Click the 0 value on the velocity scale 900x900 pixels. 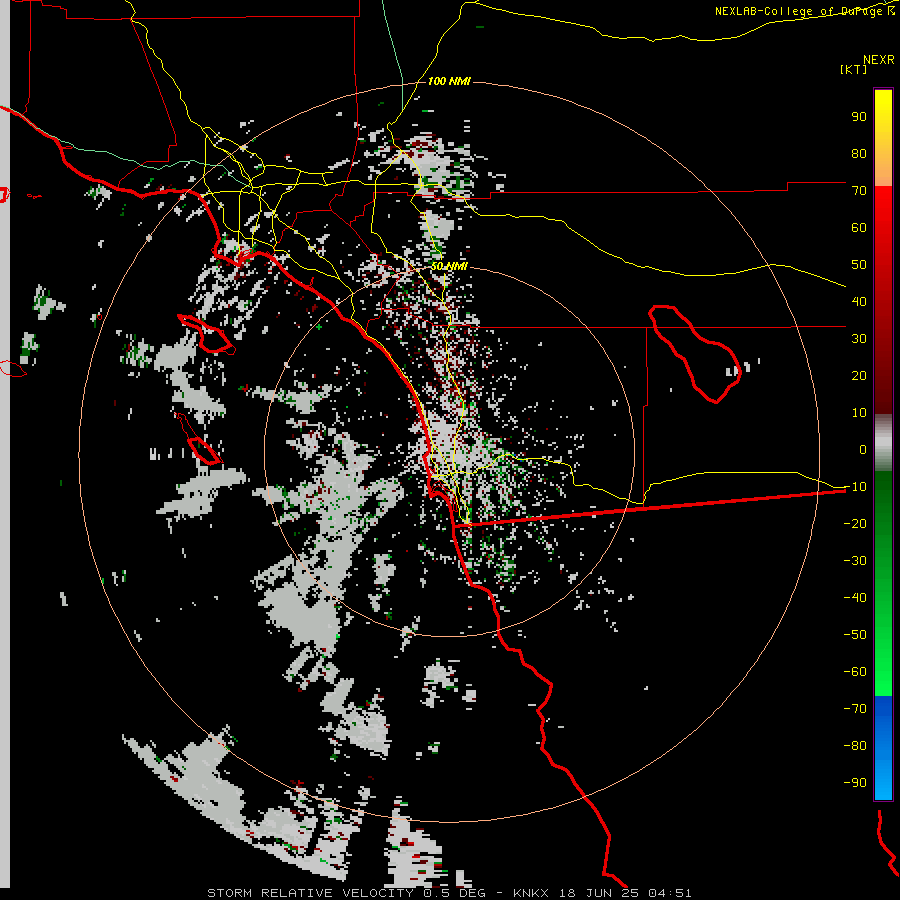tap(863, 449)
